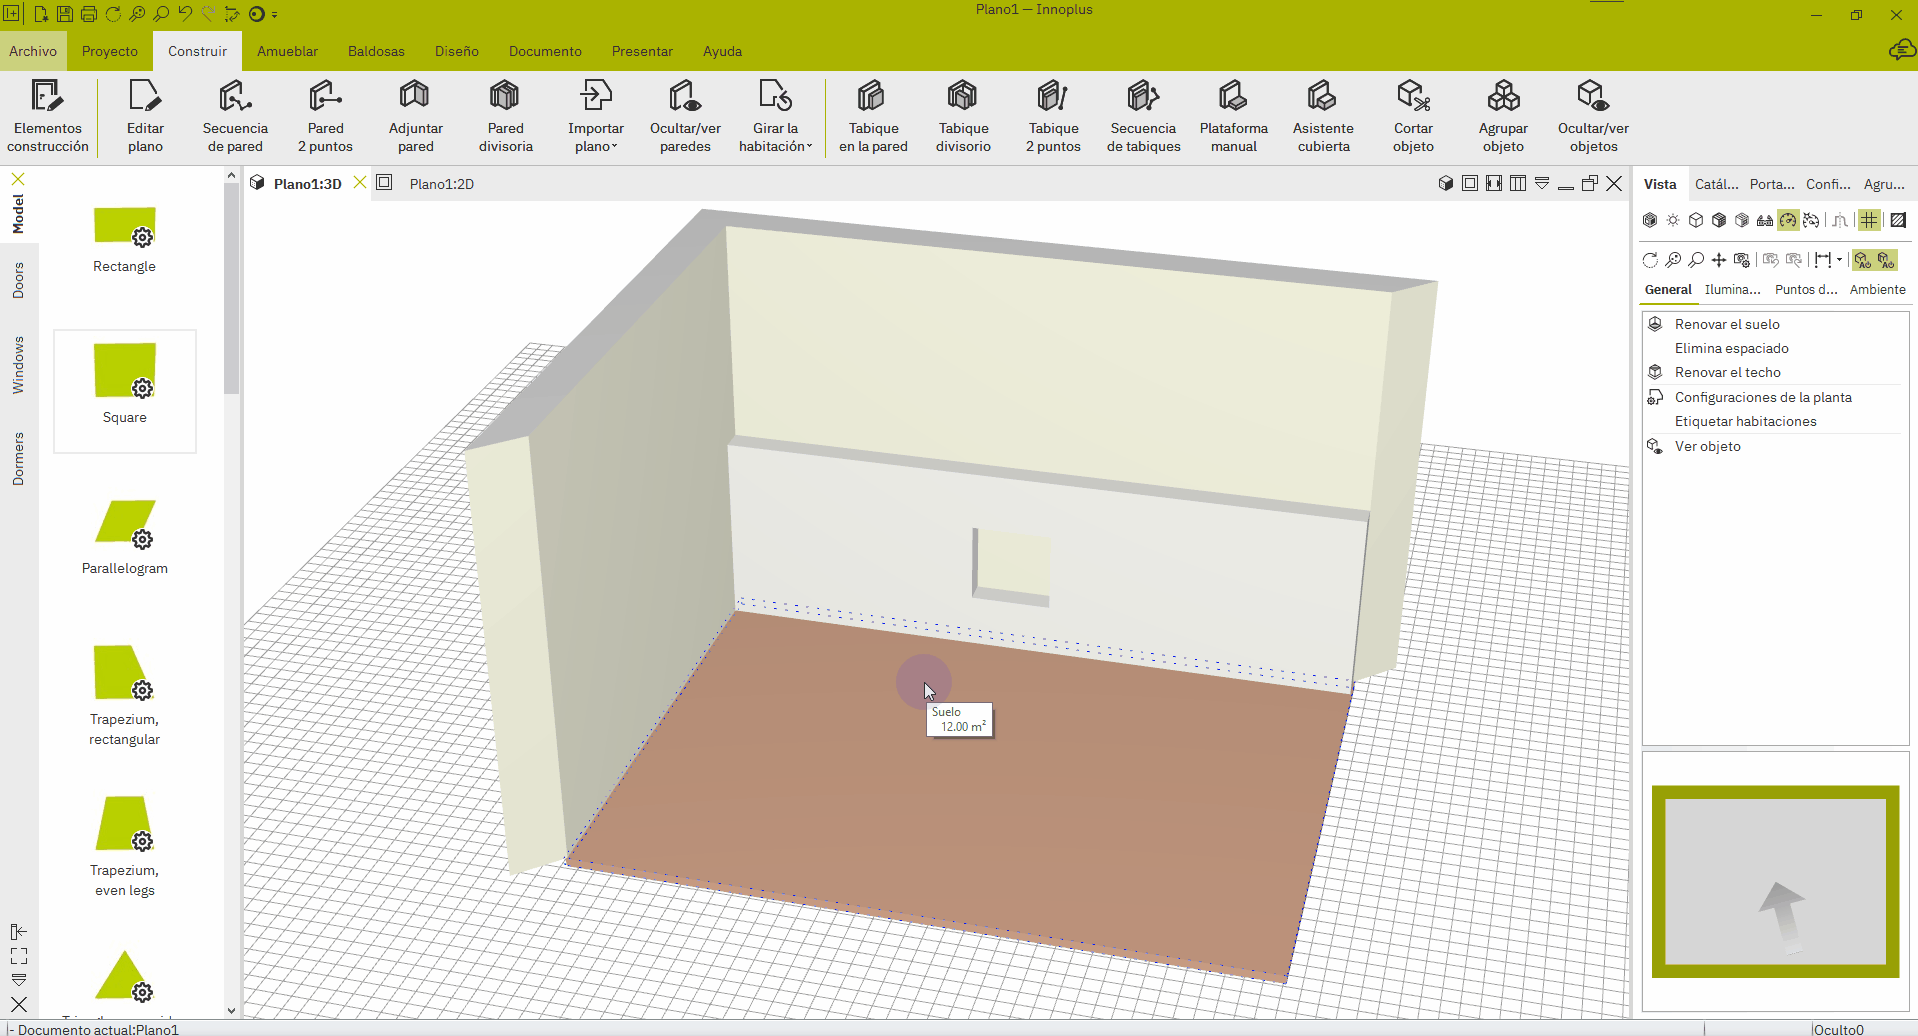
Task: Select the Parallelogram room shape
Action: 125,538
